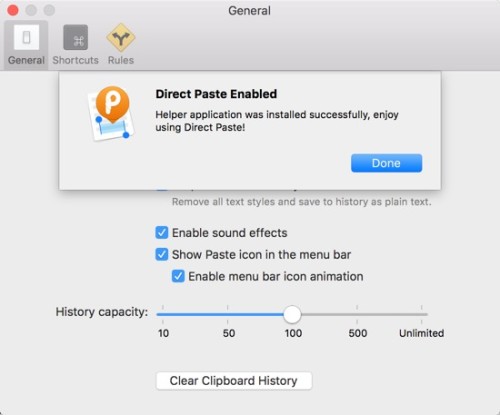
Task: Open the Rules preferences pane
Action: point(121,45)
